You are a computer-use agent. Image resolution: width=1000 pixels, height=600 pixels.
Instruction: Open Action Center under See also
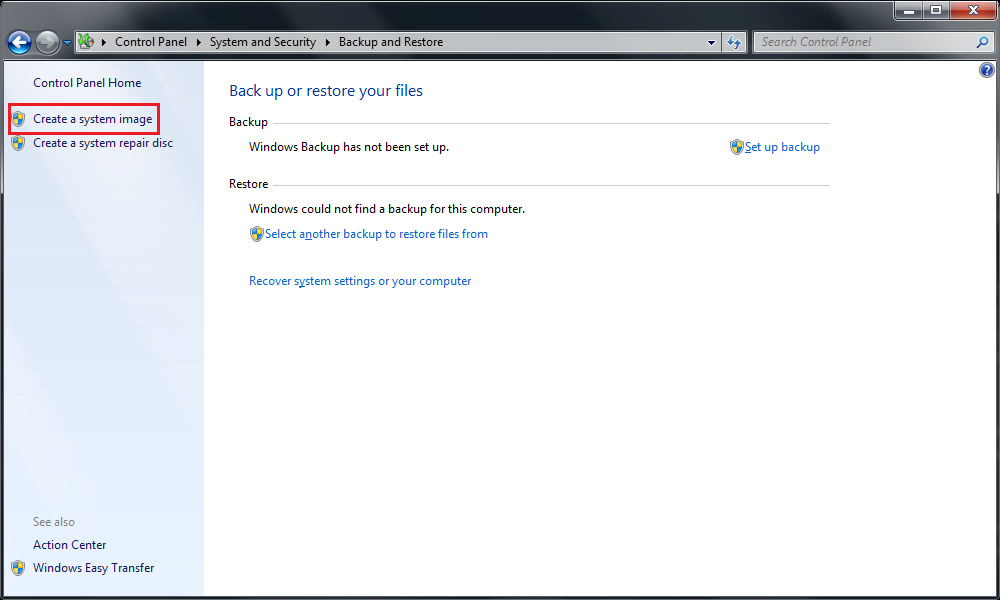[70, 545]
